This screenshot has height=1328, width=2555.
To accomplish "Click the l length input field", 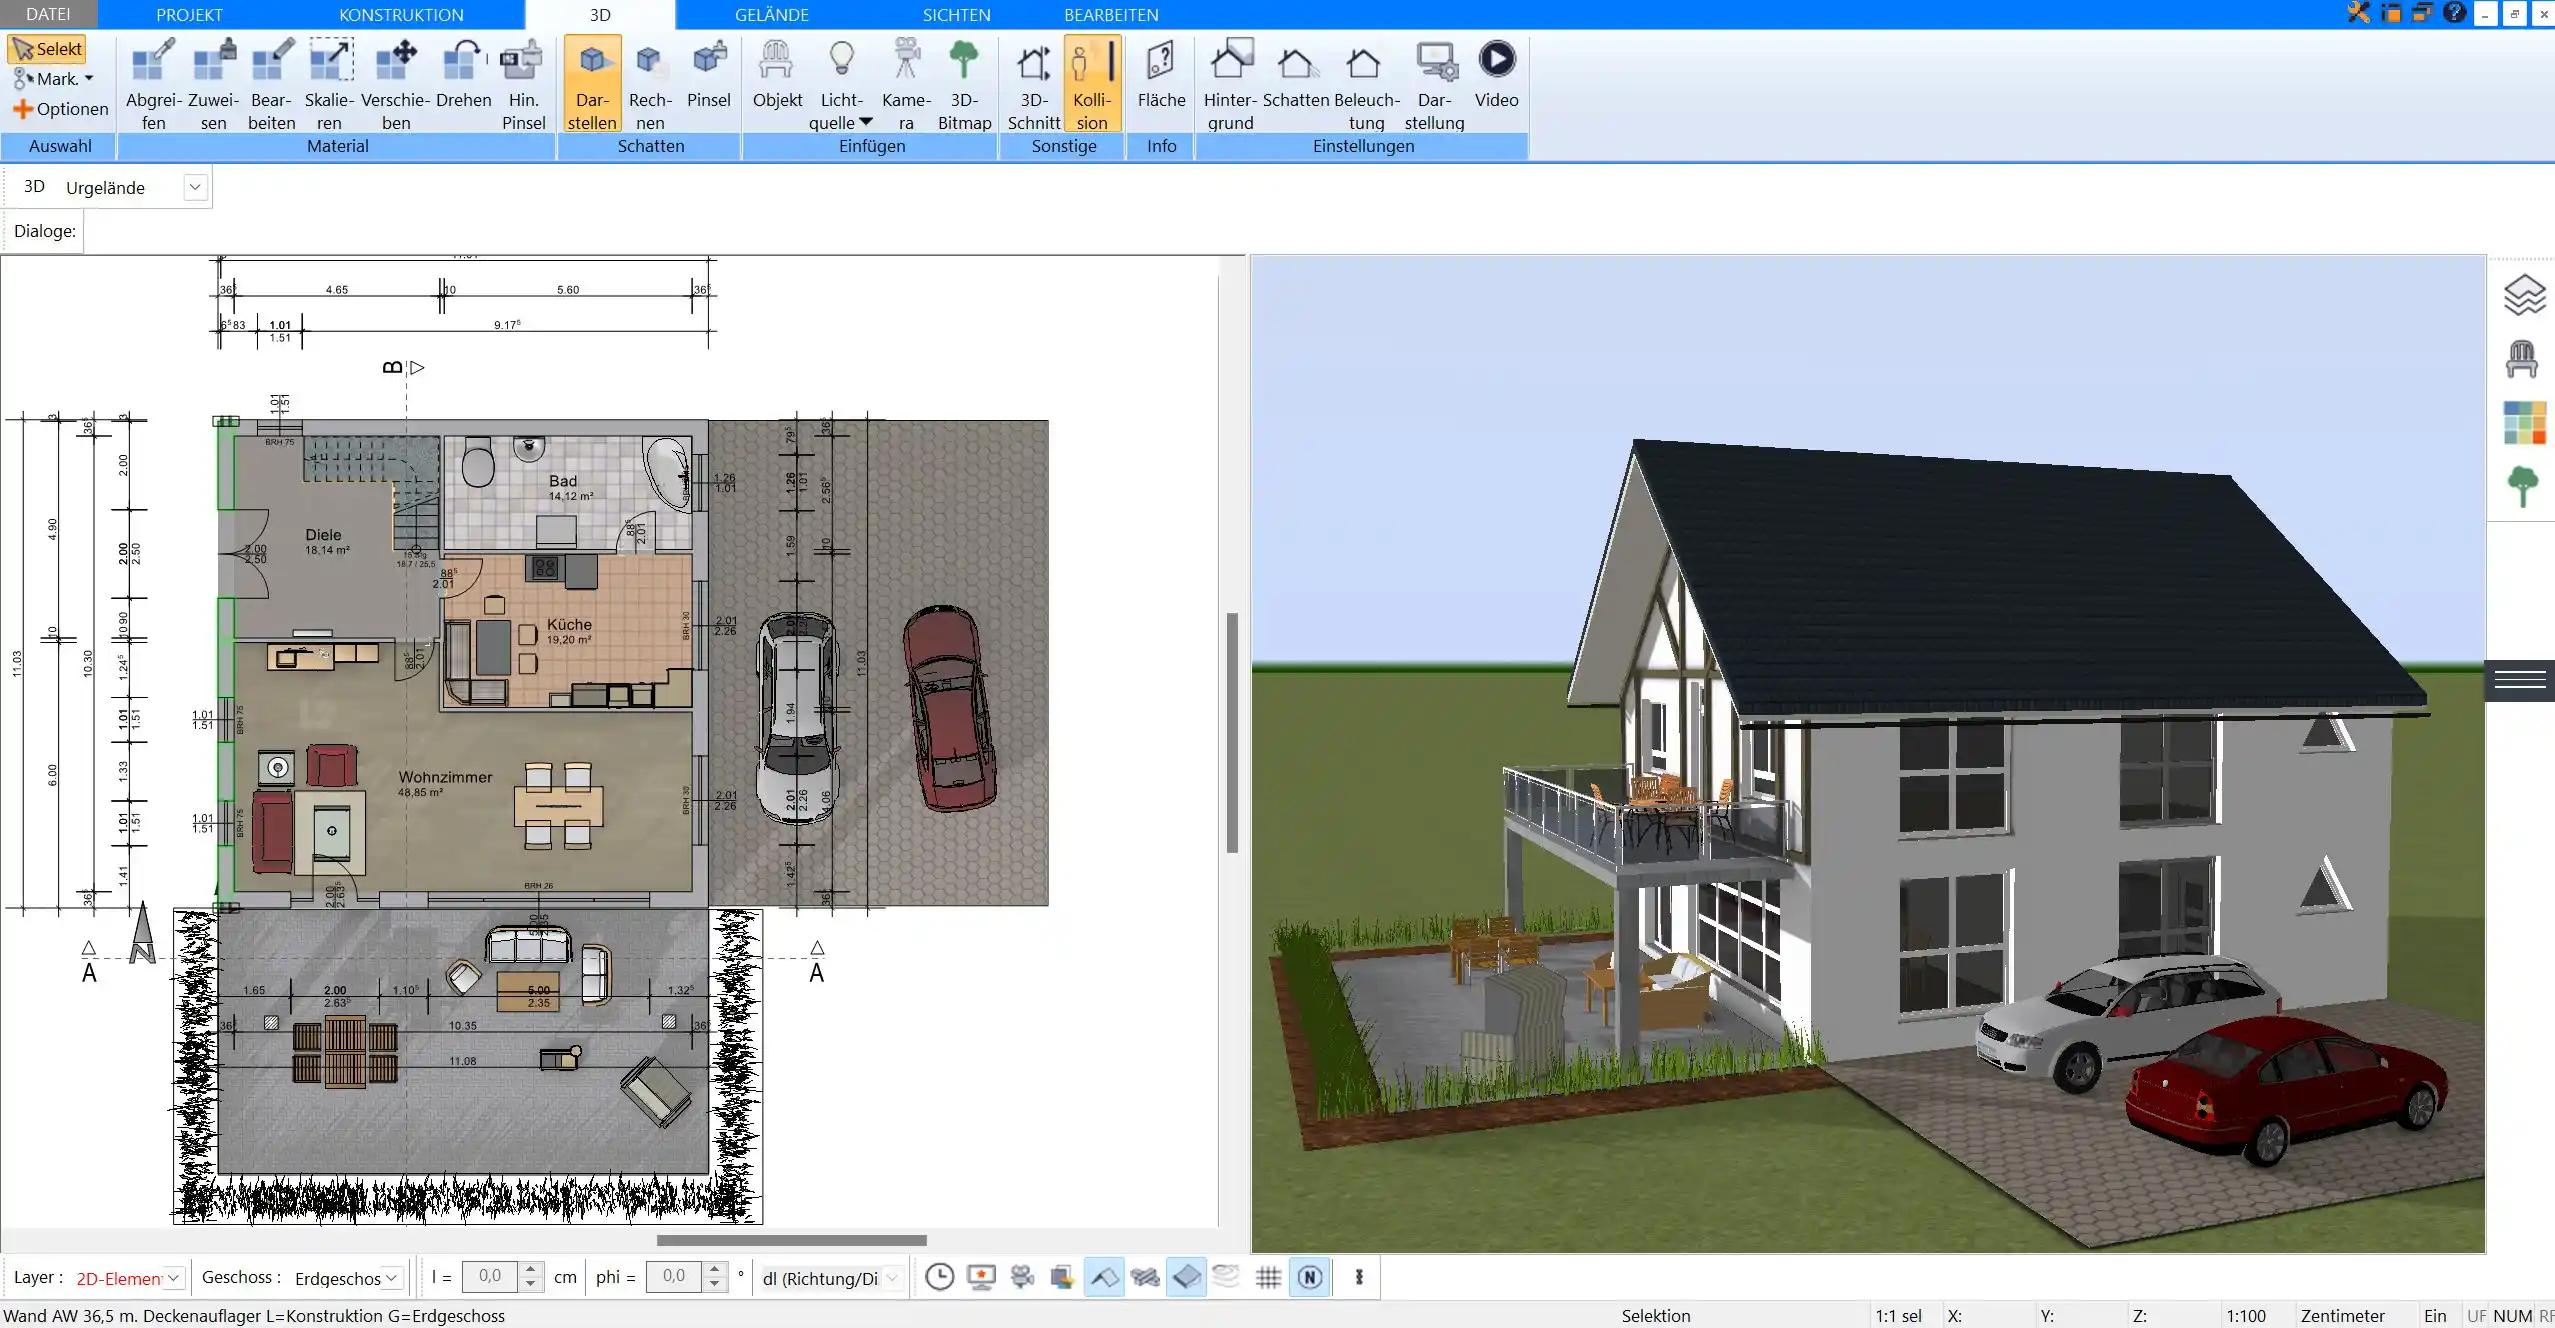I will coord(490,1276).
